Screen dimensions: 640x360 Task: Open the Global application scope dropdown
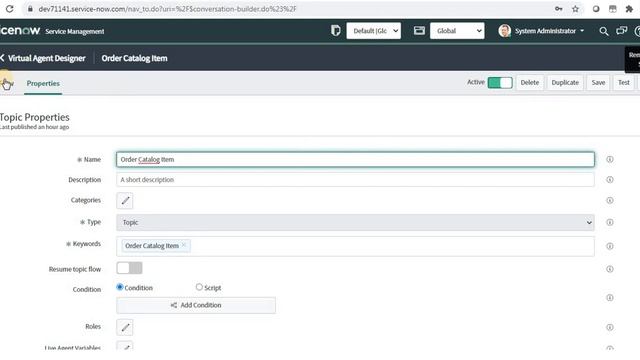point(457,31)
